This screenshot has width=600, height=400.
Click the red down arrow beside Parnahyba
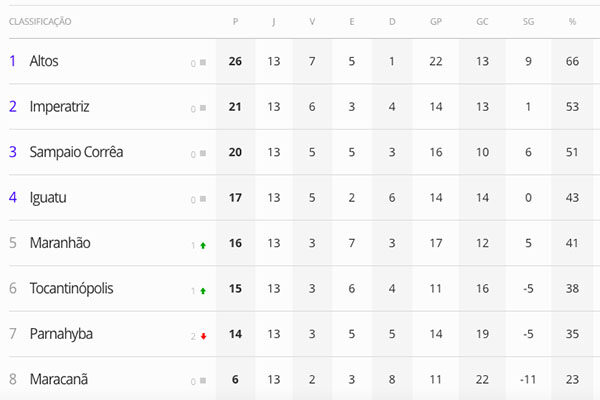(204, 336)
